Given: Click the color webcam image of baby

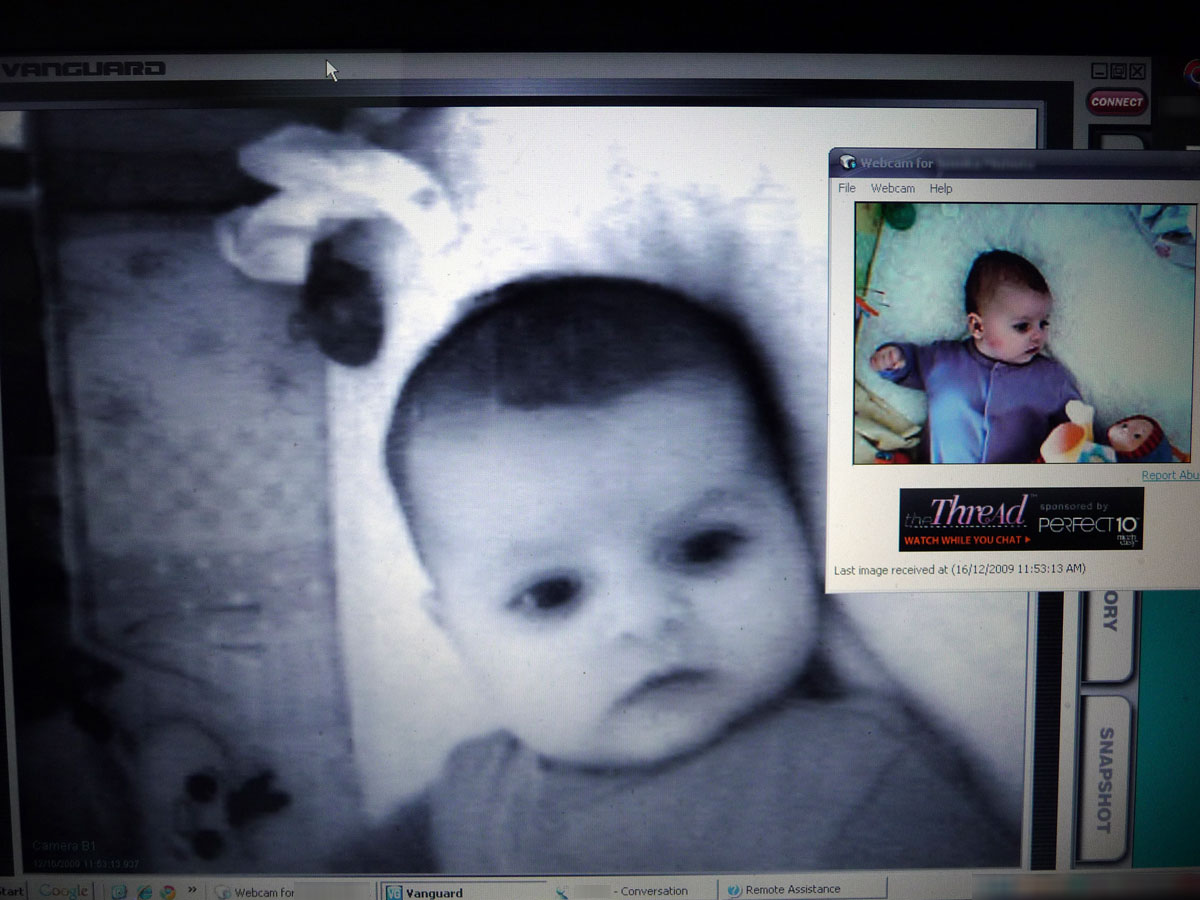Looking at the screenshot, I should (1025, 334).
